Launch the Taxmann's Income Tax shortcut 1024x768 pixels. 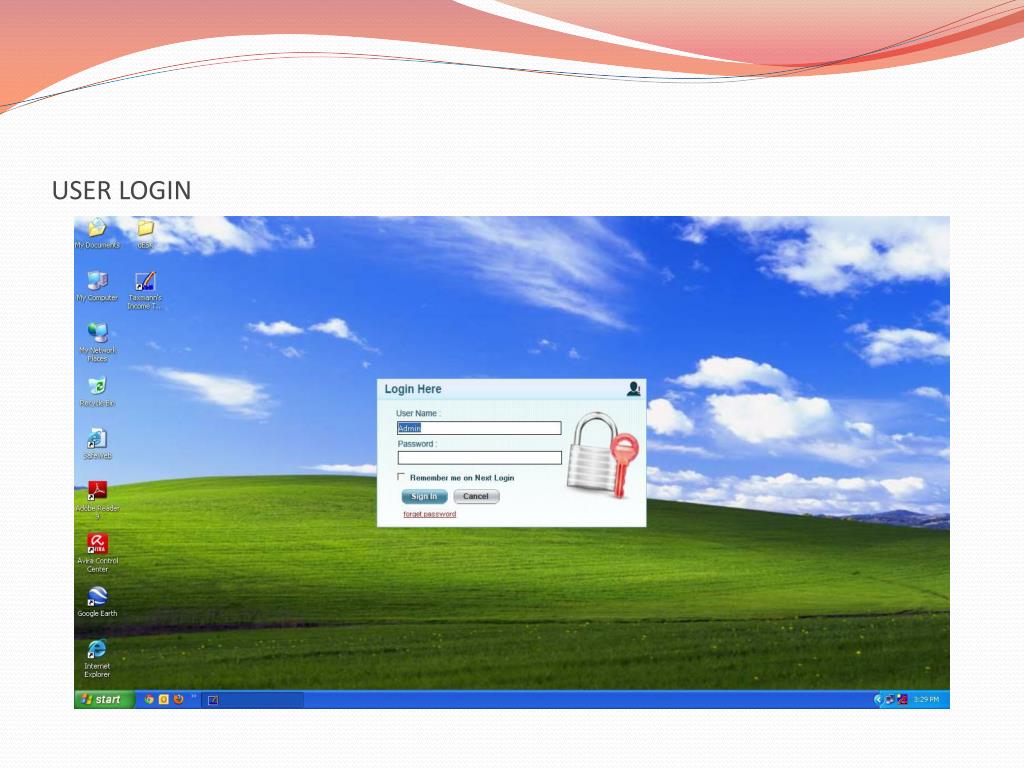click(x=144, y=291)
